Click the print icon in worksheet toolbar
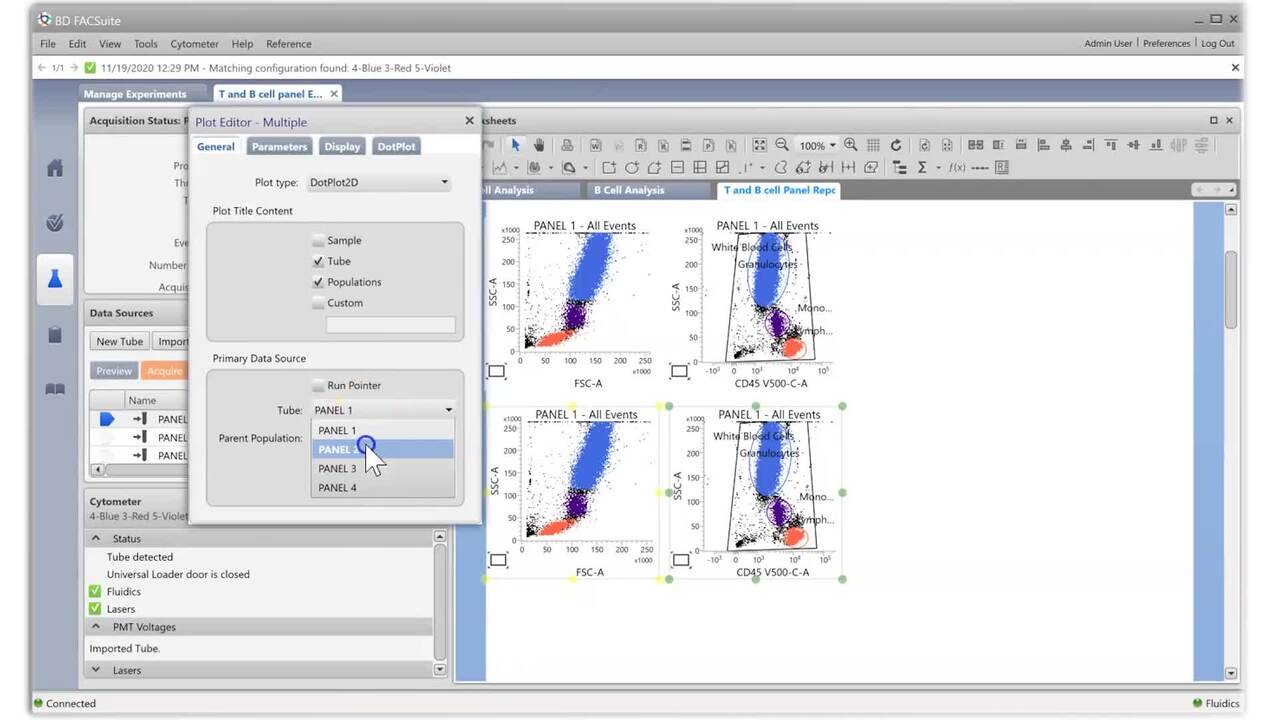Image resolution: width=1280 pixels, height=720 pixels. [567, 145]
